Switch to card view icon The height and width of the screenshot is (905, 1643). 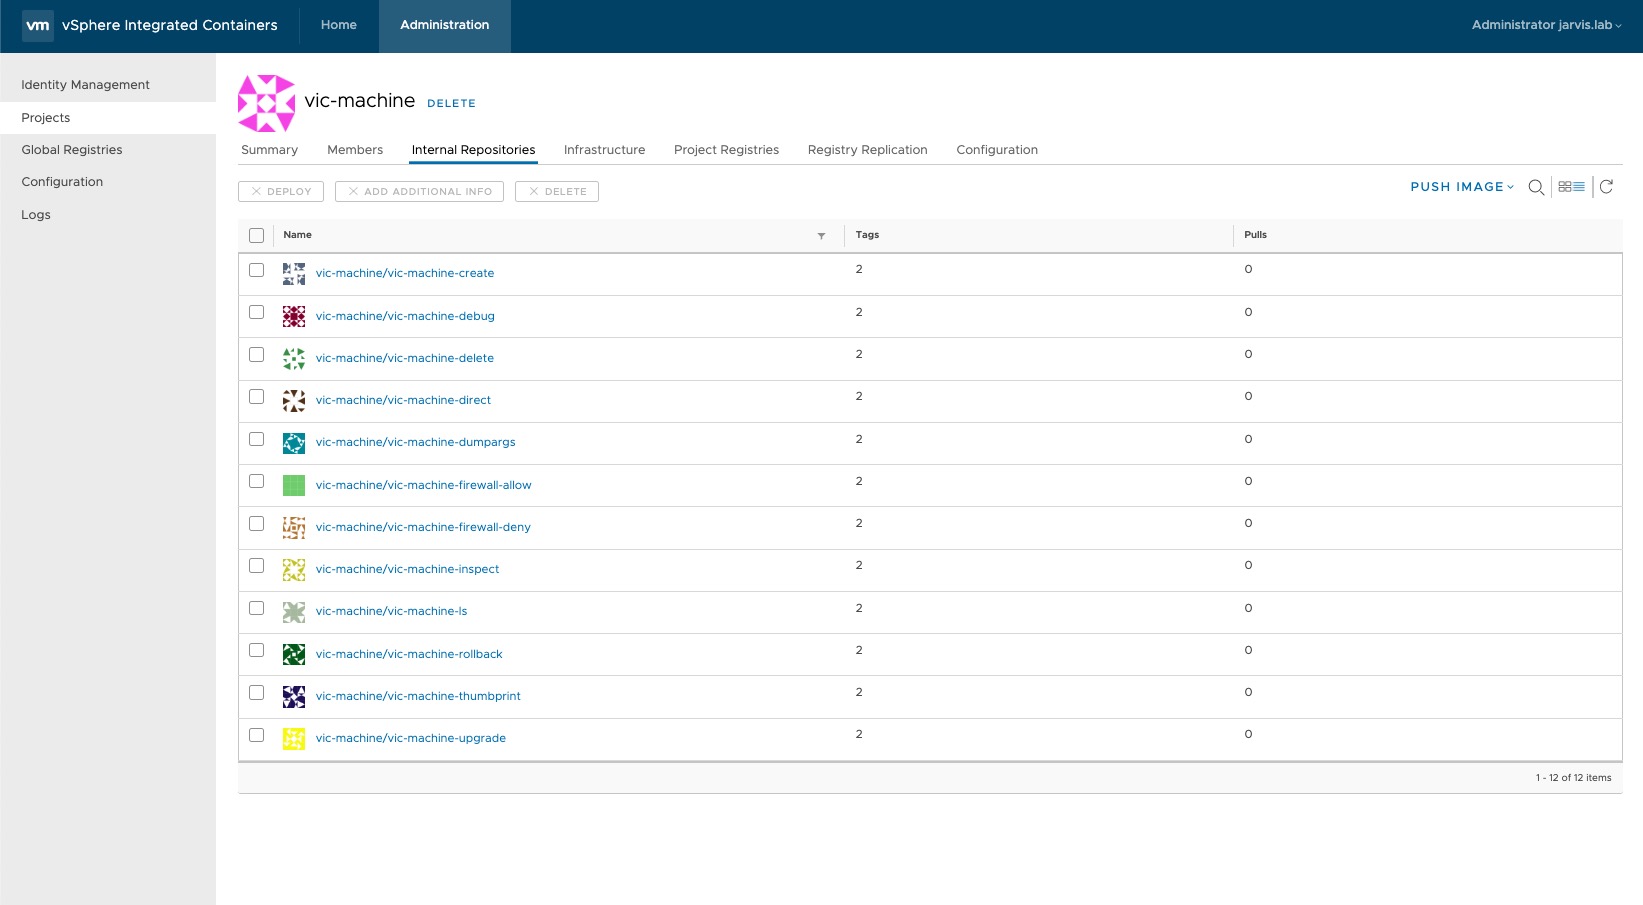[1565, 187]
